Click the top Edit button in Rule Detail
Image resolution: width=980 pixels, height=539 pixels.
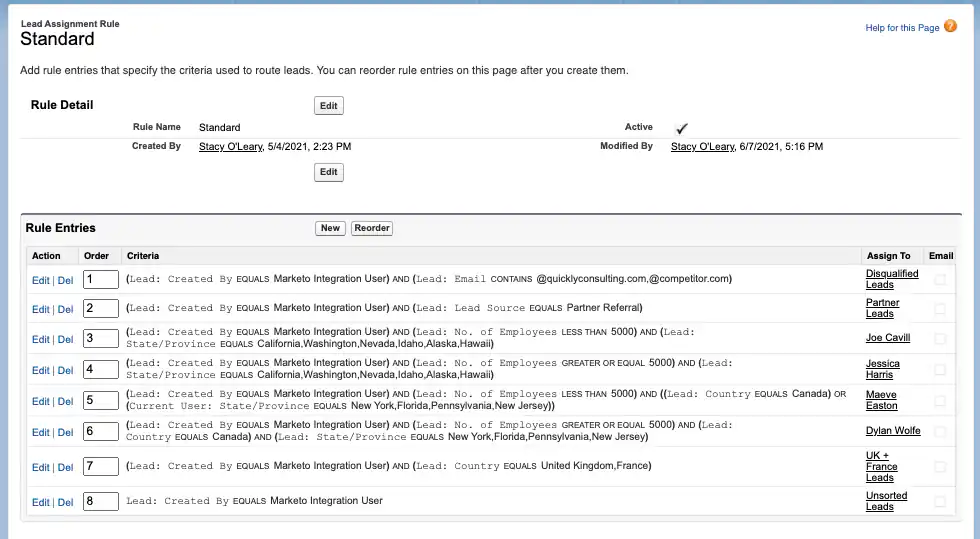(329, 106)
